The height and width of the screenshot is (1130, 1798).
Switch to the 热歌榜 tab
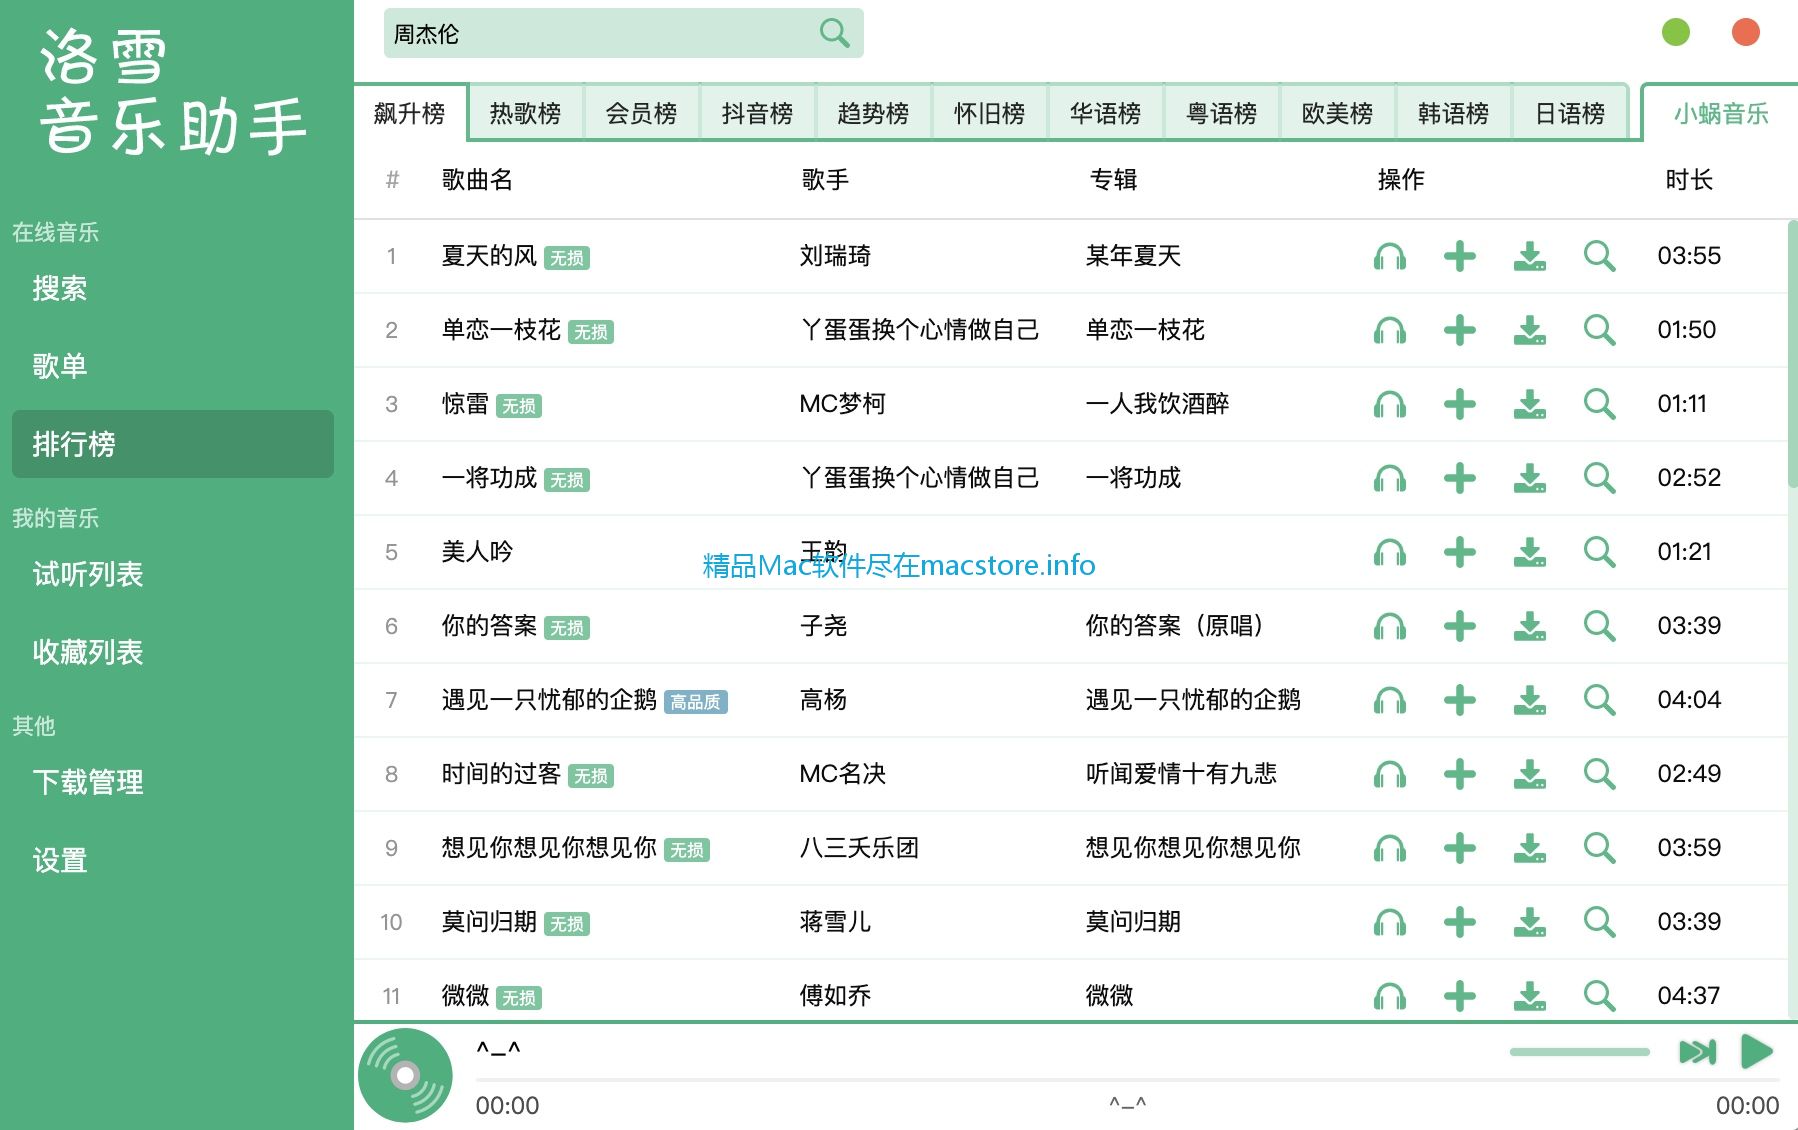coord(525,113)
